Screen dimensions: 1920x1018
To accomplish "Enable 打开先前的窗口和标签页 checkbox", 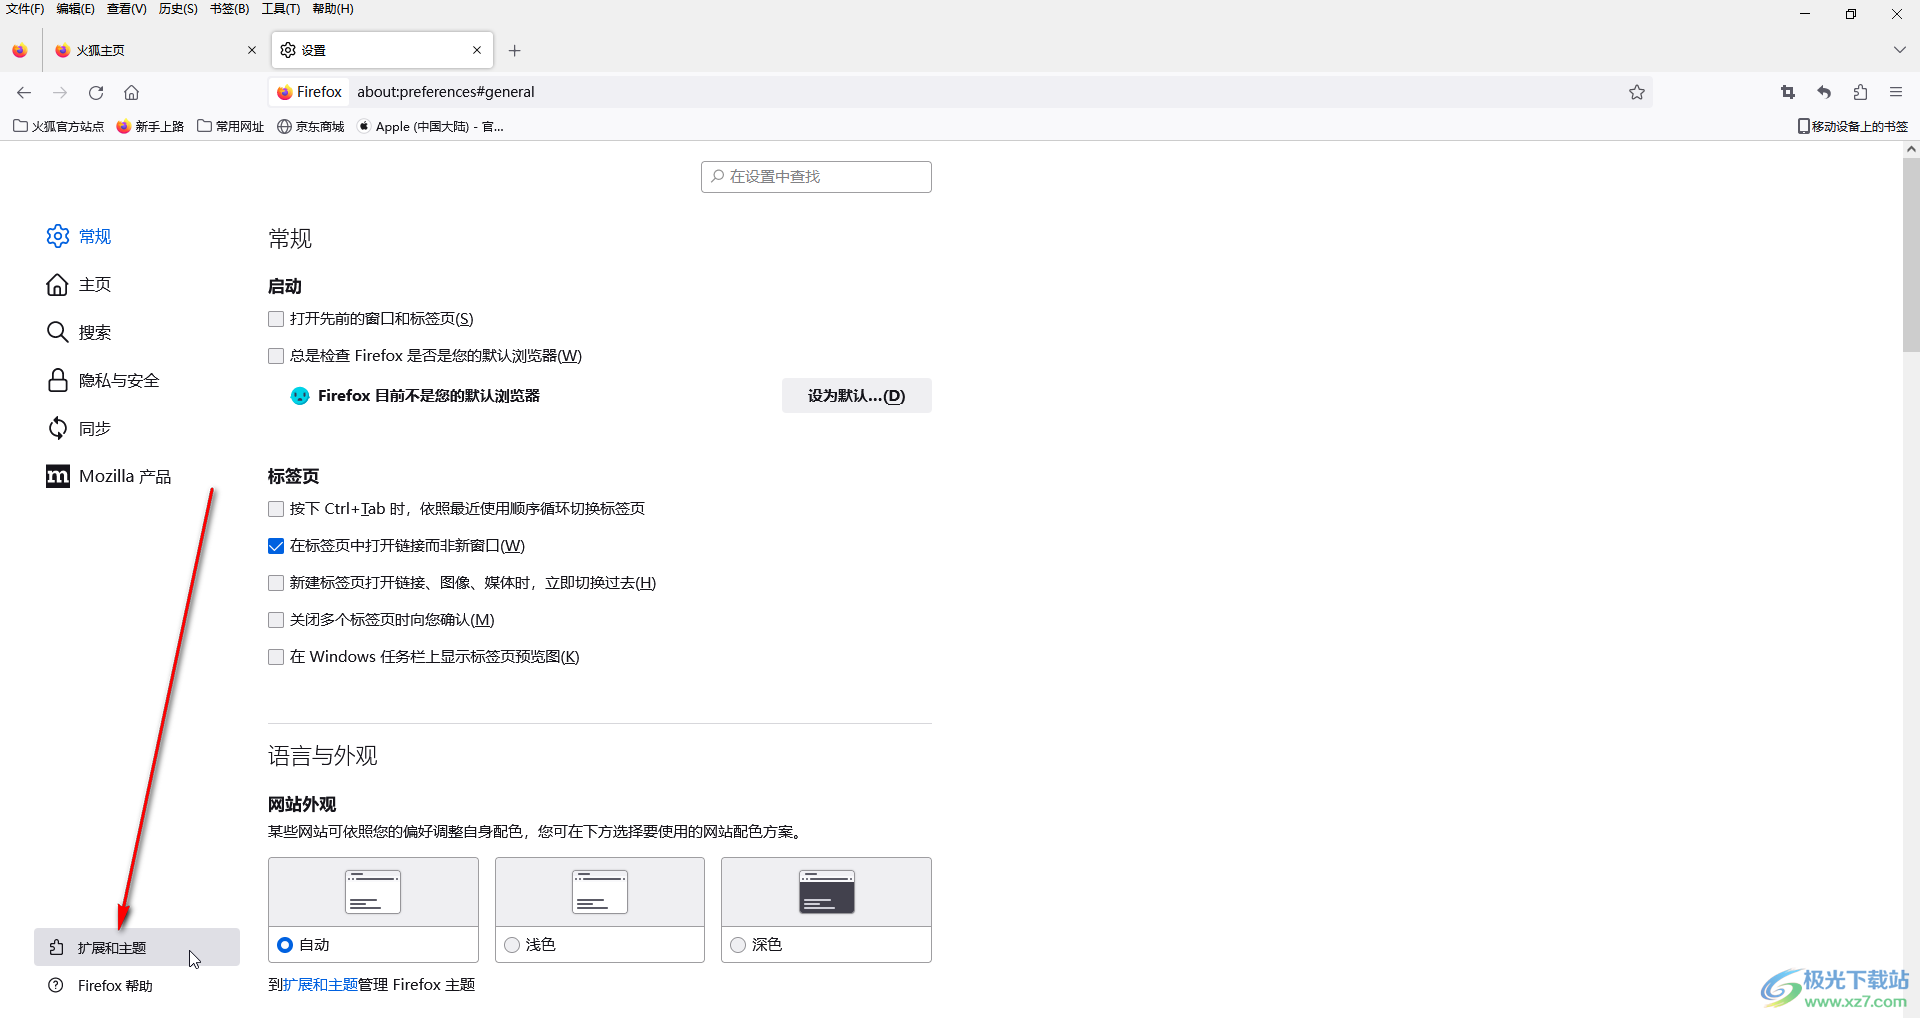I will [x=276, y=319].
